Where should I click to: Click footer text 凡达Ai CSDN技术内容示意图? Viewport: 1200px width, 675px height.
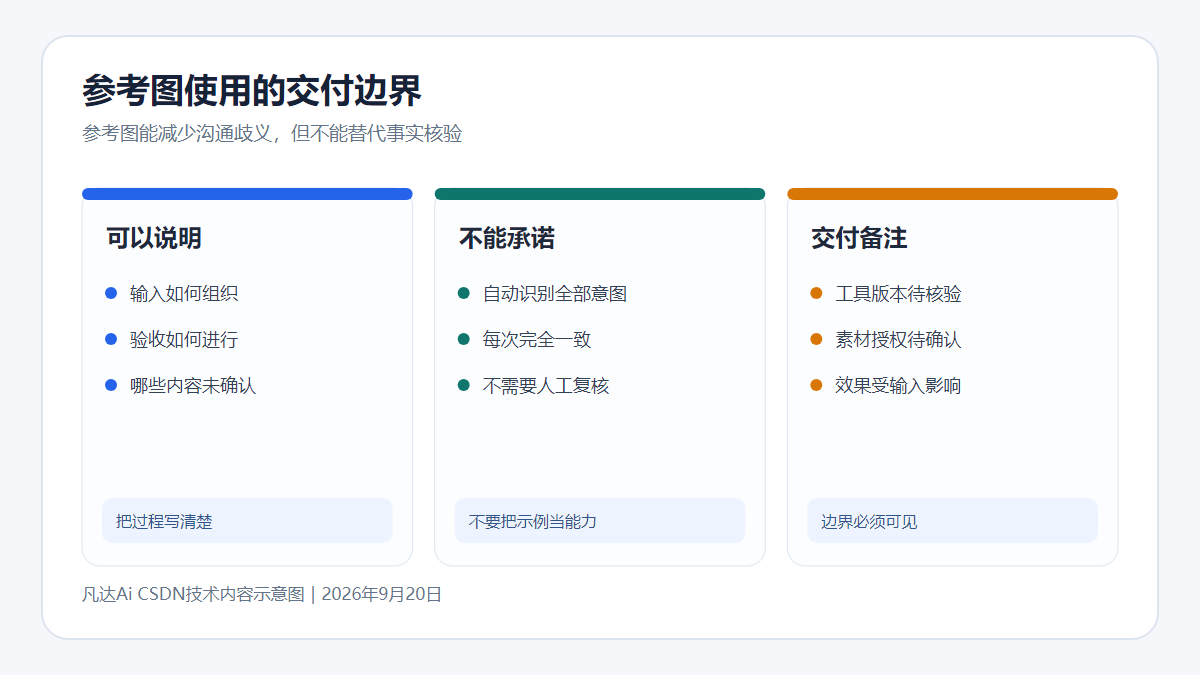[193, 594]
